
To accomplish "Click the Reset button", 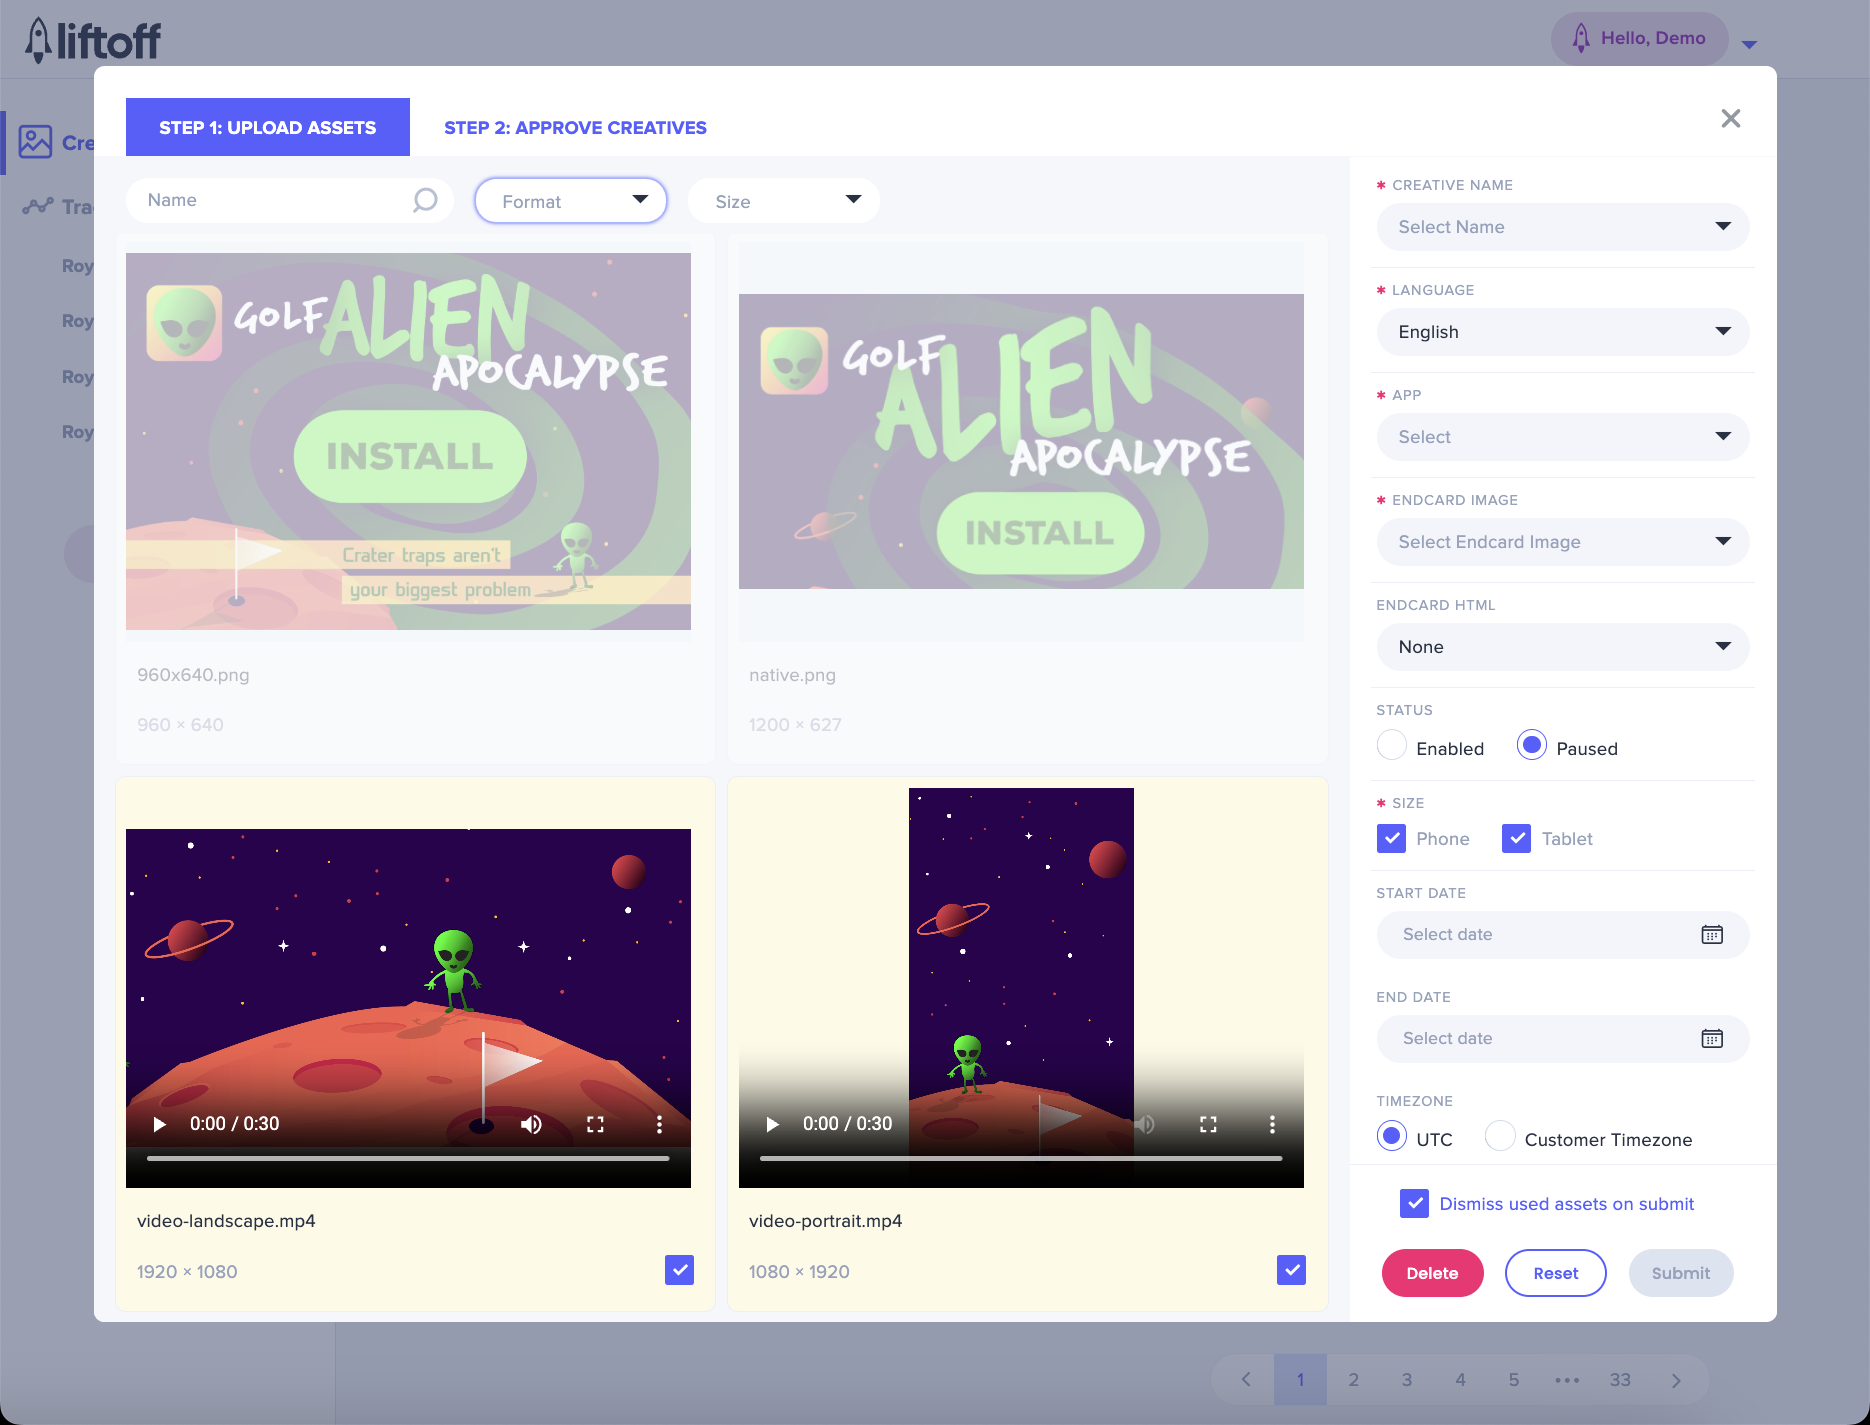I will click(x=1555, y=1273).
